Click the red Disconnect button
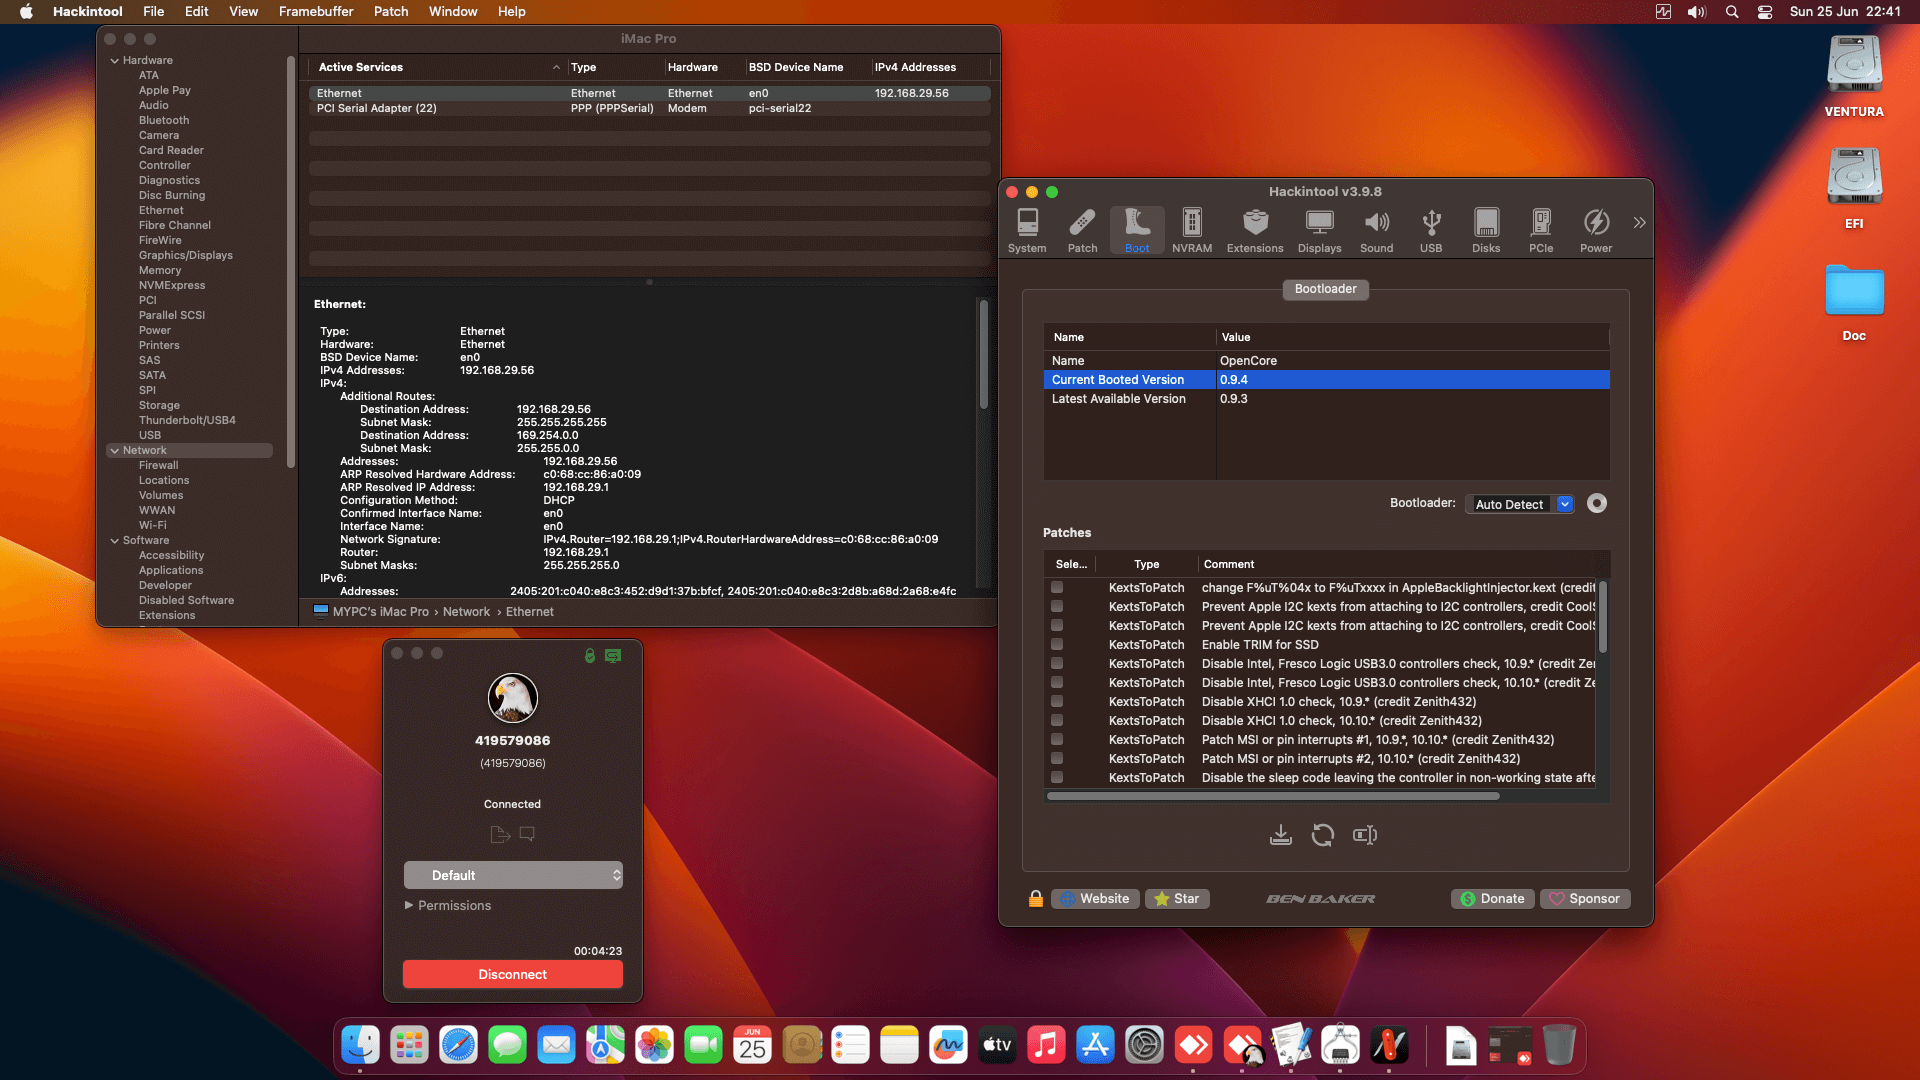This screenshot has width=1920, height=1080. (x=513, y=974)
